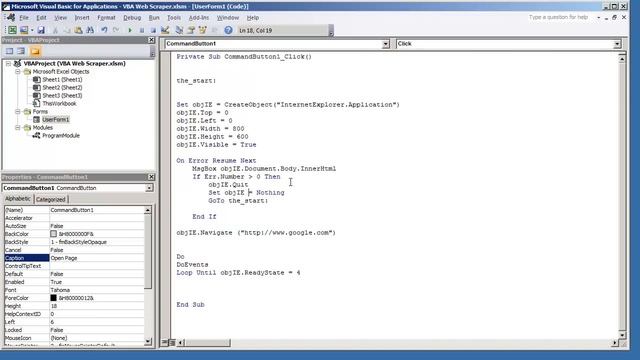Image resolution: width=640 pixels, height=360 pixels.
Task: Click the Properties list scroll down arrow
Action: 148,341
